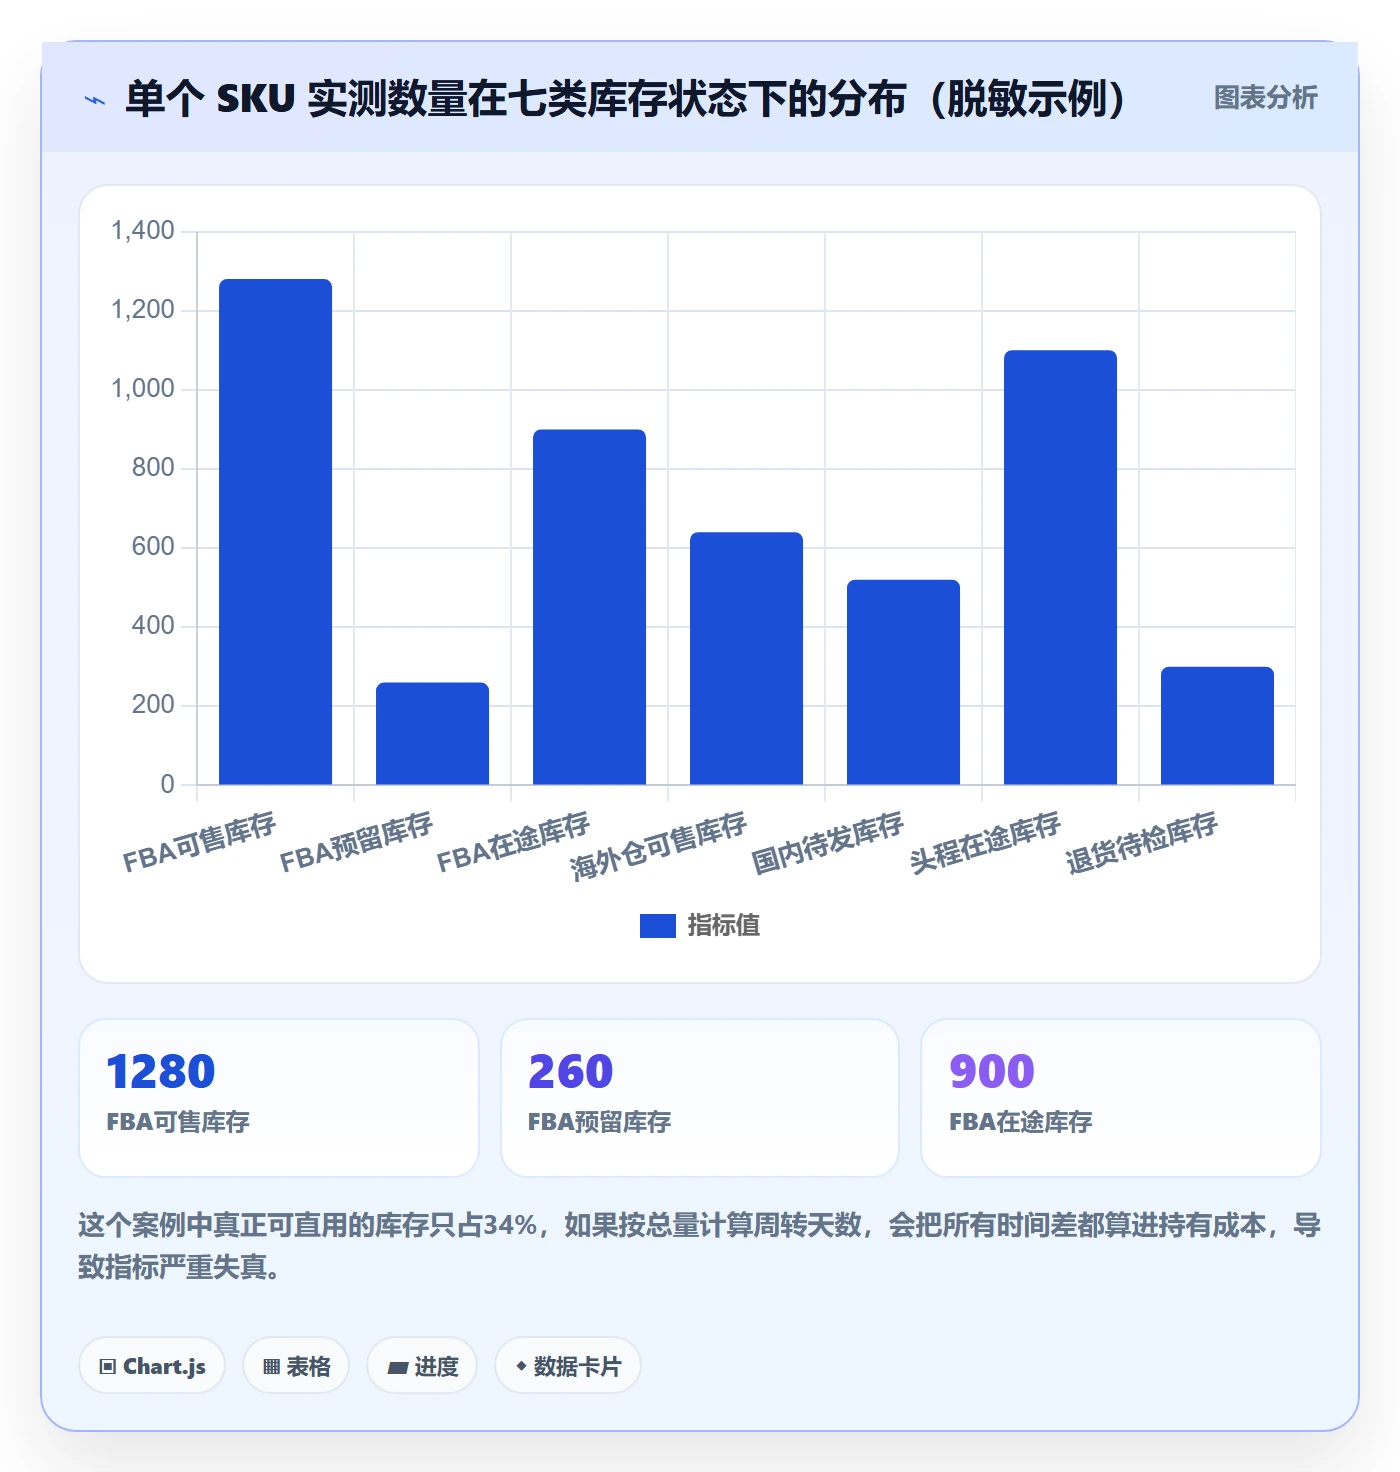Click the 200 y-axis tick label

(153, 705)
